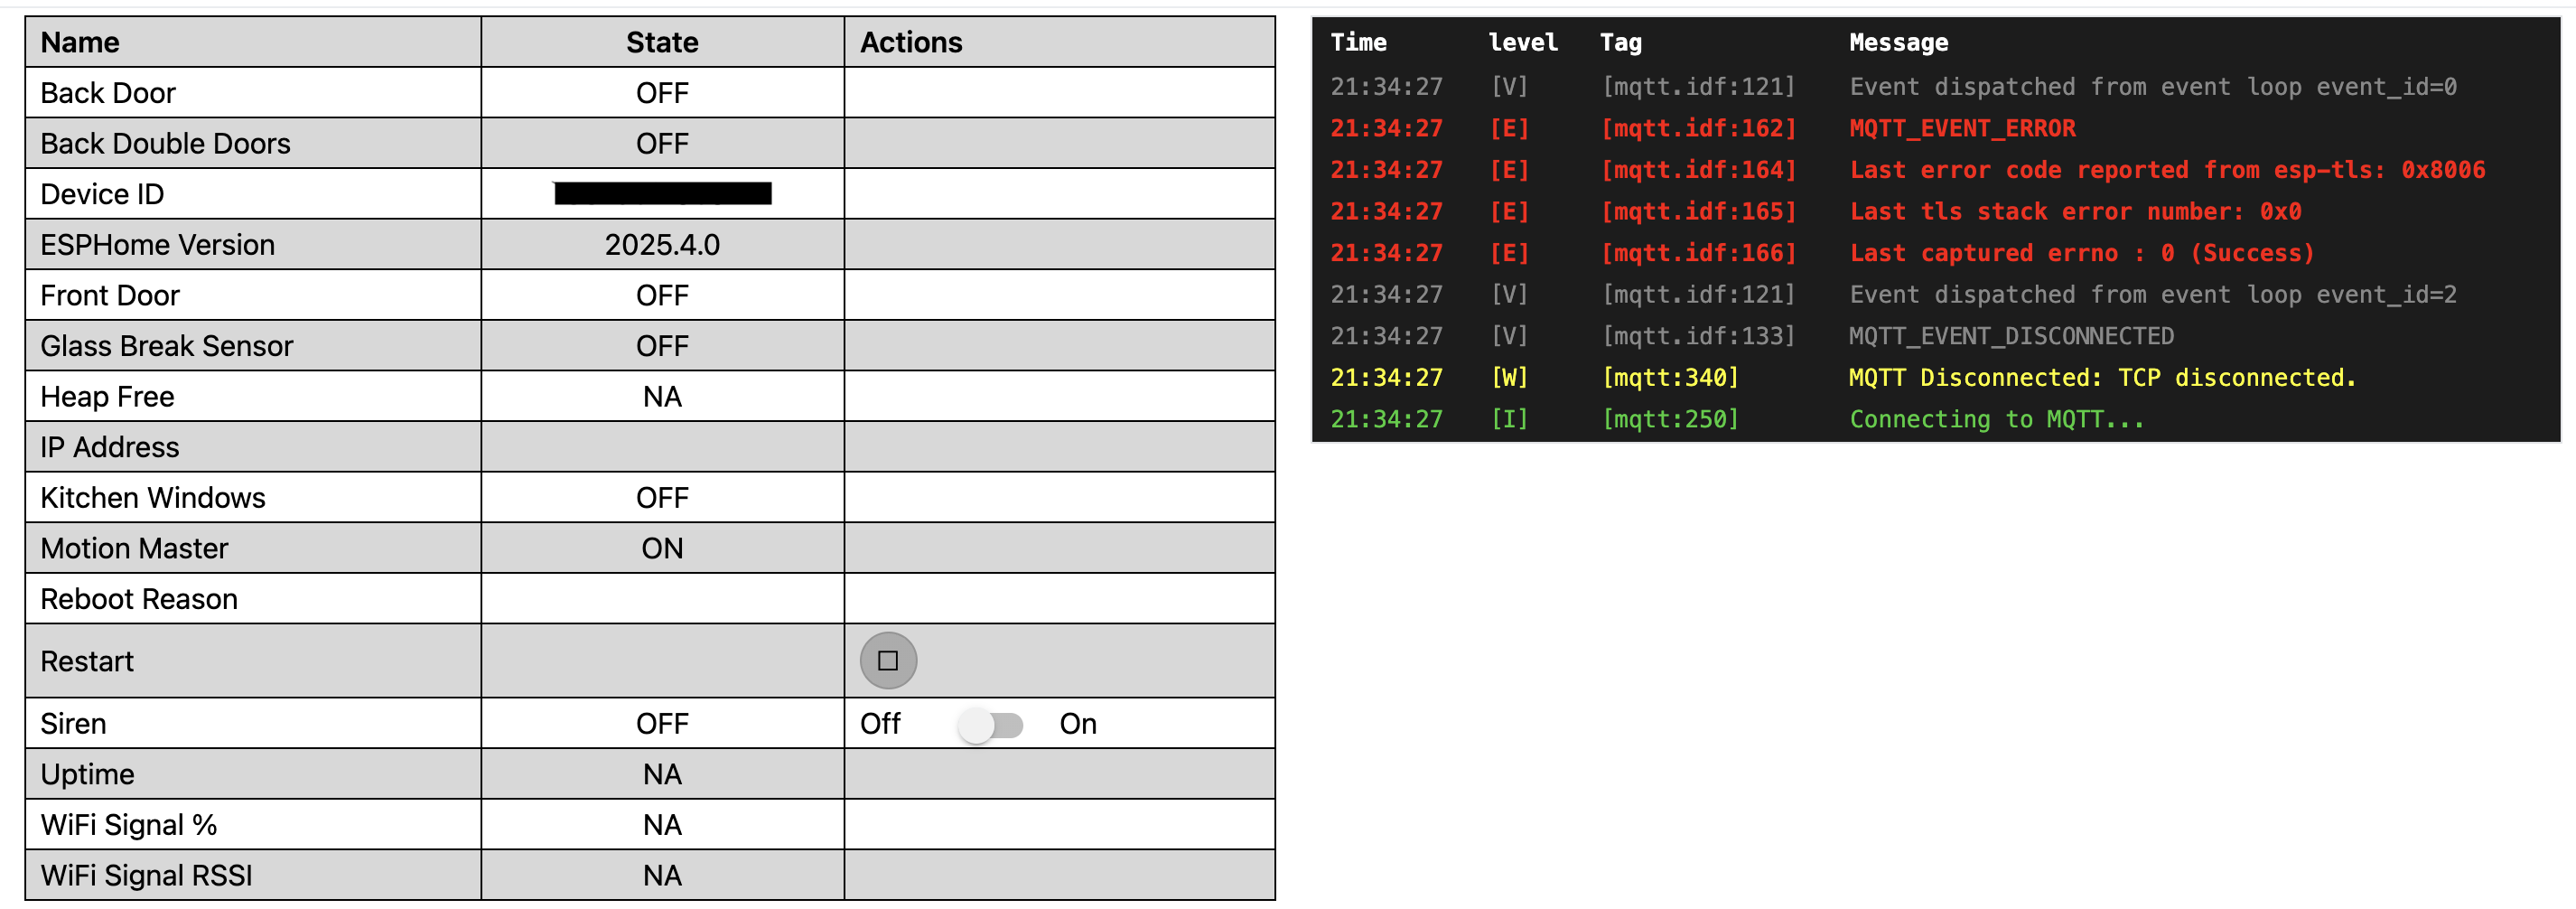Select the esp-tls 0x8006 error log line
The width and height of the screenshot is (2576, 909).
click(x=1907, y=170)
